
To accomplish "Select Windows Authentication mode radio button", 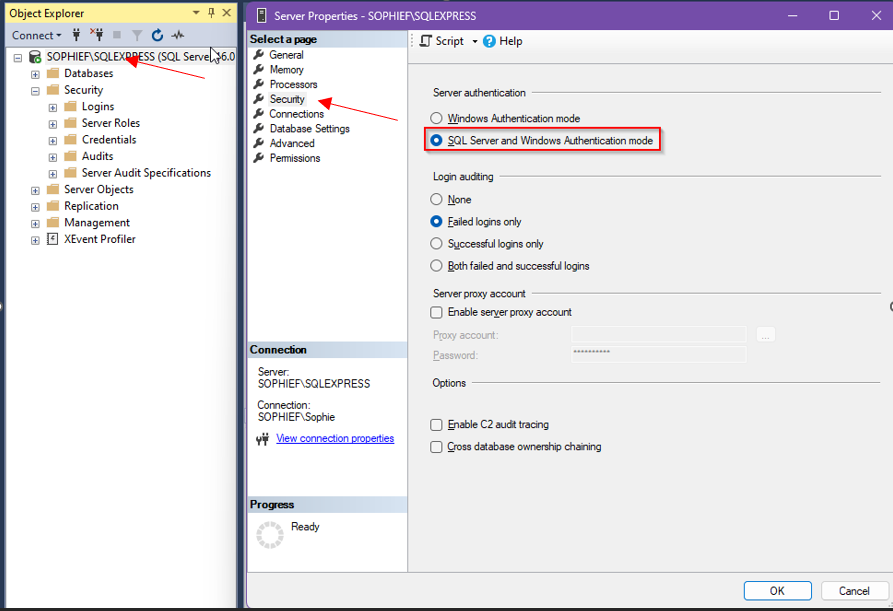I will (436, 118).
